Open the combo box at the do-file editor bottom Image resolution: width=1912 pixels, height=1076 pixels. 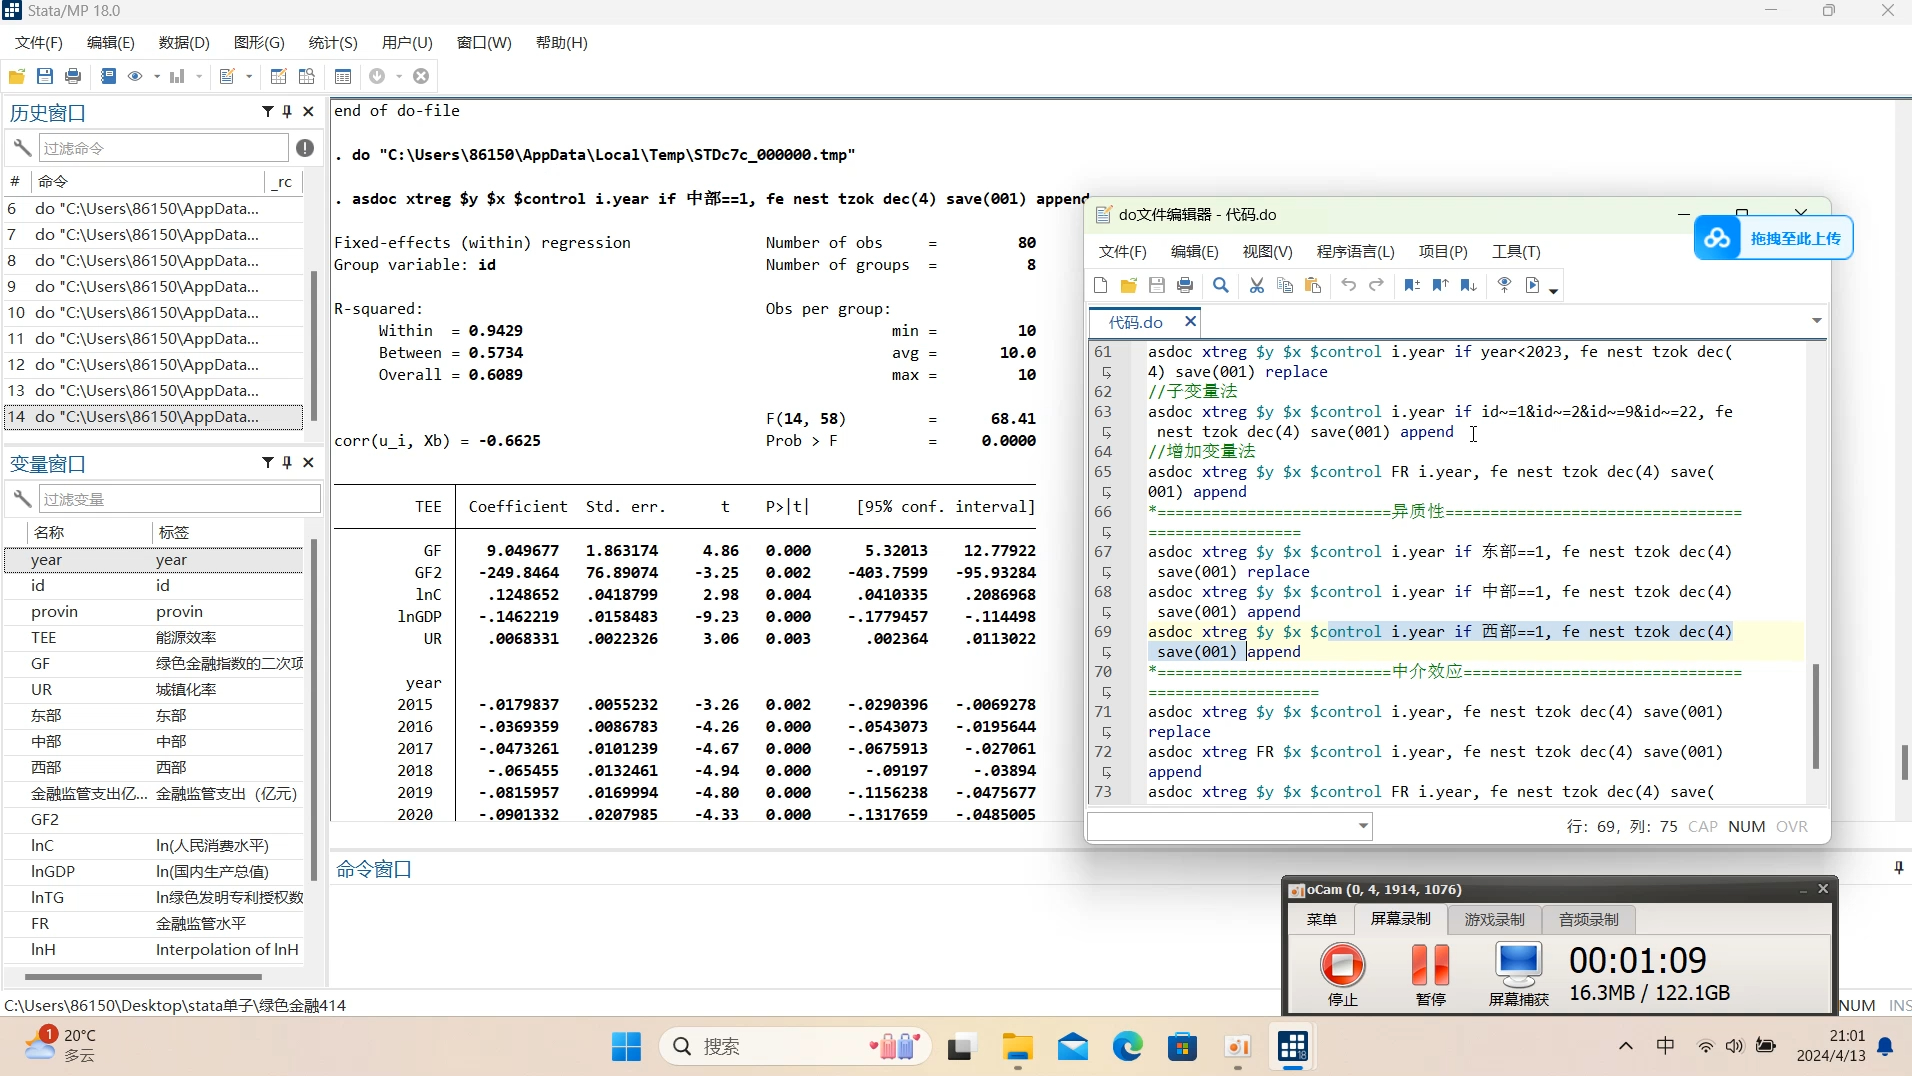[1229, 826]
